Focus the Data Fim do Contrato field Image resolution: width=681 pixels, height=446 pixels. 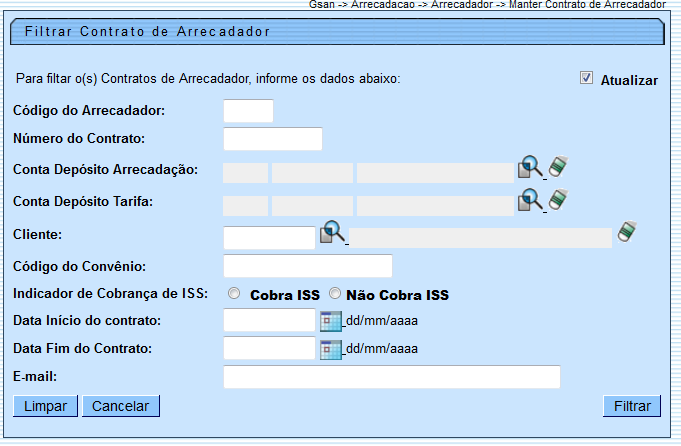(269, 348)
